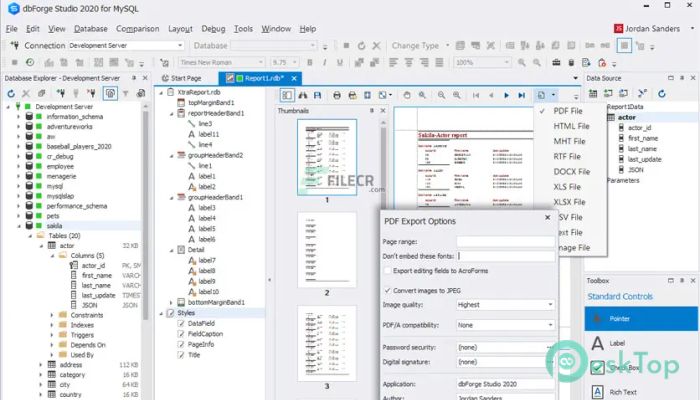The width and height of the screenshot is (700, 400).
Task: Expand the Constraints folder
Action: [x=52, y=315]
